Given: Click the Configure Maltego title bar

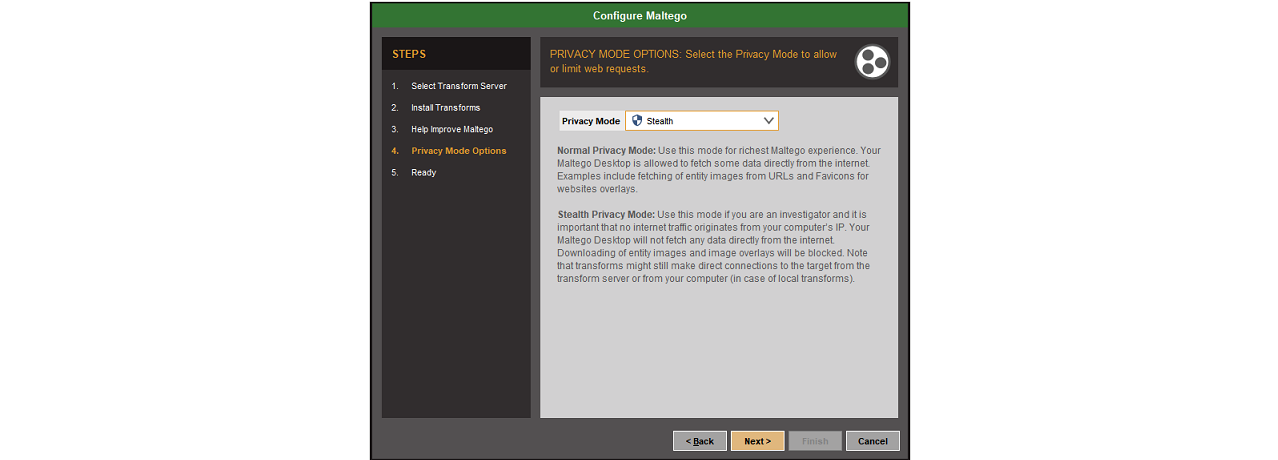Looking at the screenshot, I should click(640, 16).
